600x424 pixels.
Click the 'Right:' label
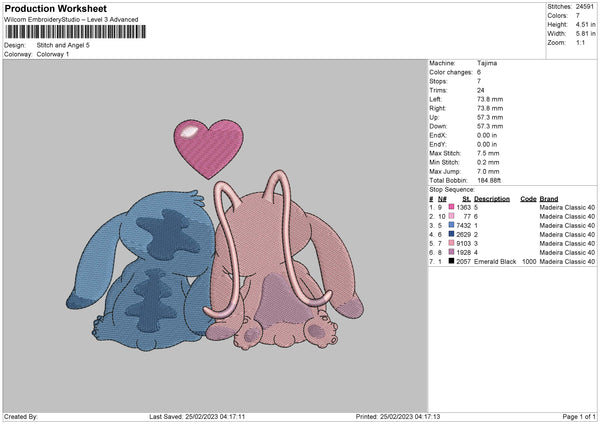pyautogui.click(x=437, y=108)
